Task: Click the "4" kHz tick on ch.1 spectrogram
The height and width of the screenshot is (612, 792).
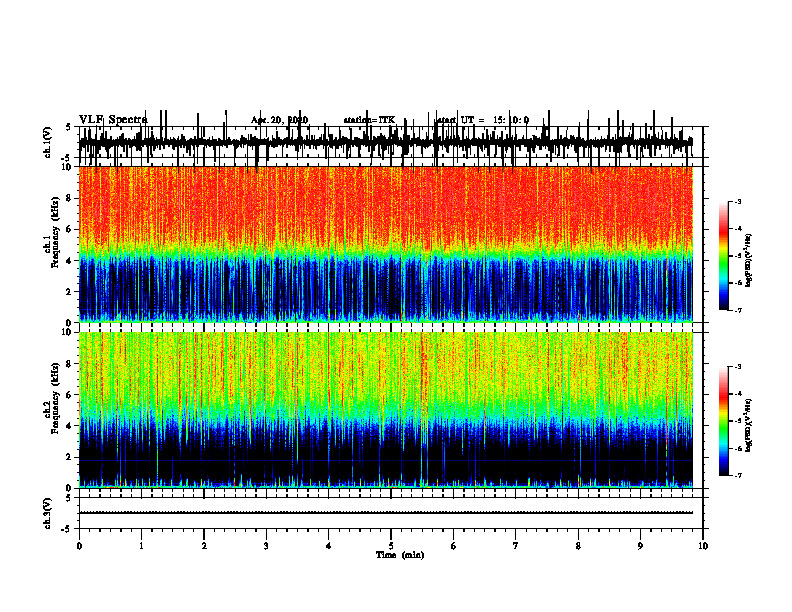Action: [x=69, y=261]
